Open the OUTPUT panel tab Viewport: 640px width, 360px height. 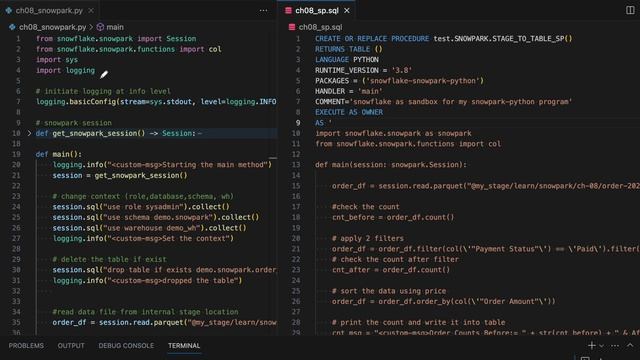coord(71,346)
